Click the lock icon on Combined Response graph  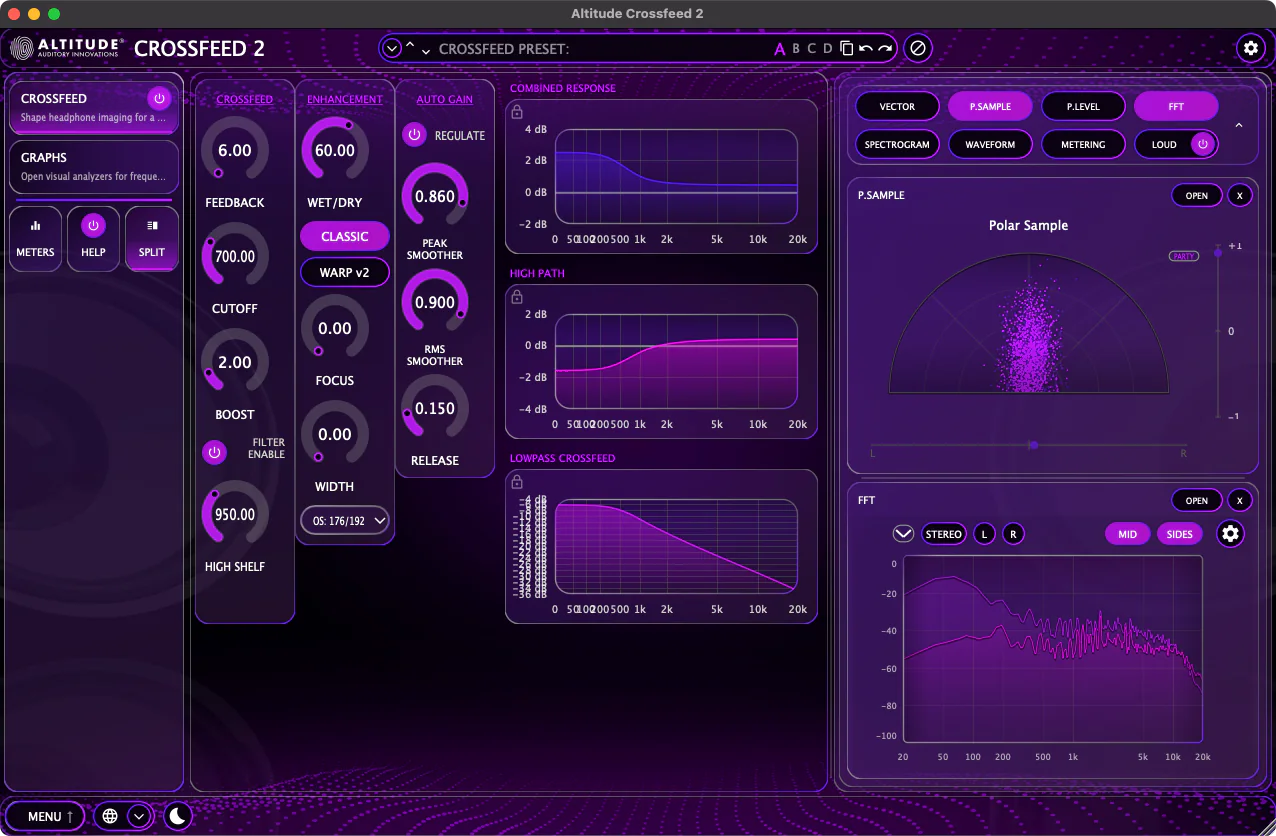click(x=517, y=112)
